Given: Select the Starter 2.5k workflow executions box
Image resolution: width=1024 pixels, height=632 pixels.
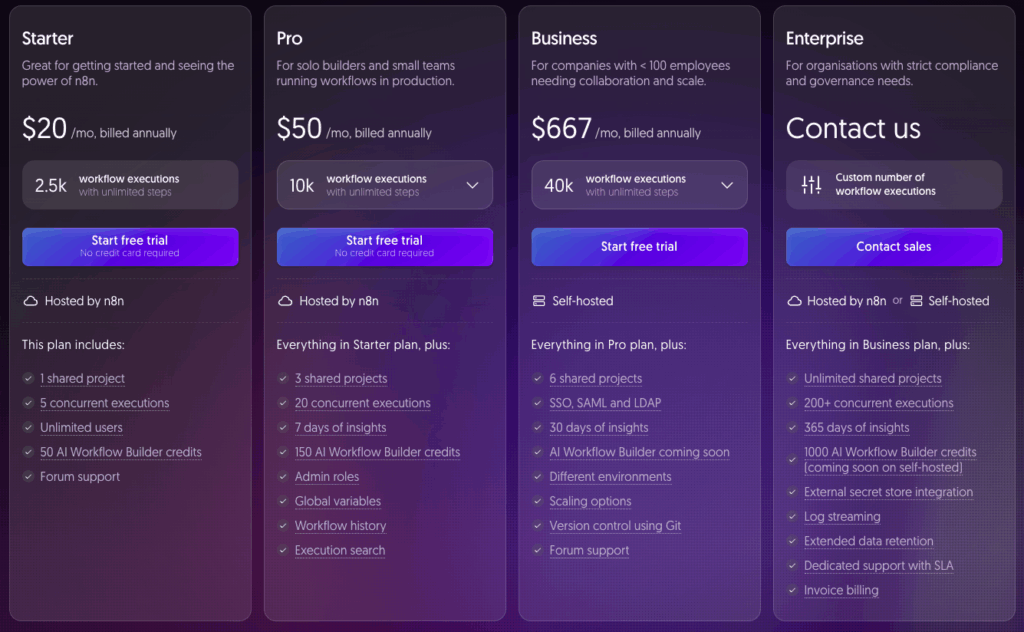Looking at the screenshot, I should (x=130, y=185).
